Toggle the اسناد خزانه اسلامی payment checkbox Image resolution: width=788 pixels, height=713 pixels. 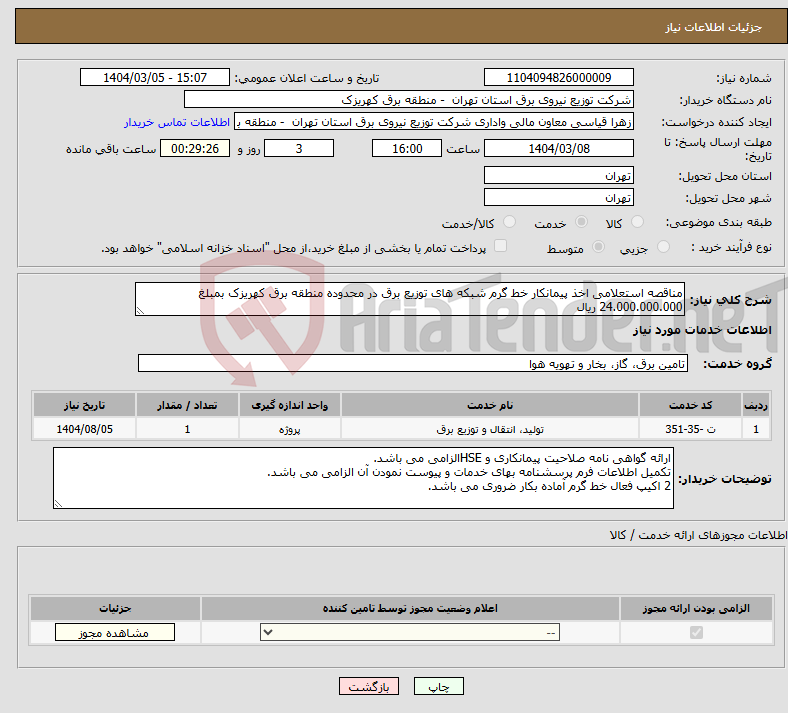501,246
